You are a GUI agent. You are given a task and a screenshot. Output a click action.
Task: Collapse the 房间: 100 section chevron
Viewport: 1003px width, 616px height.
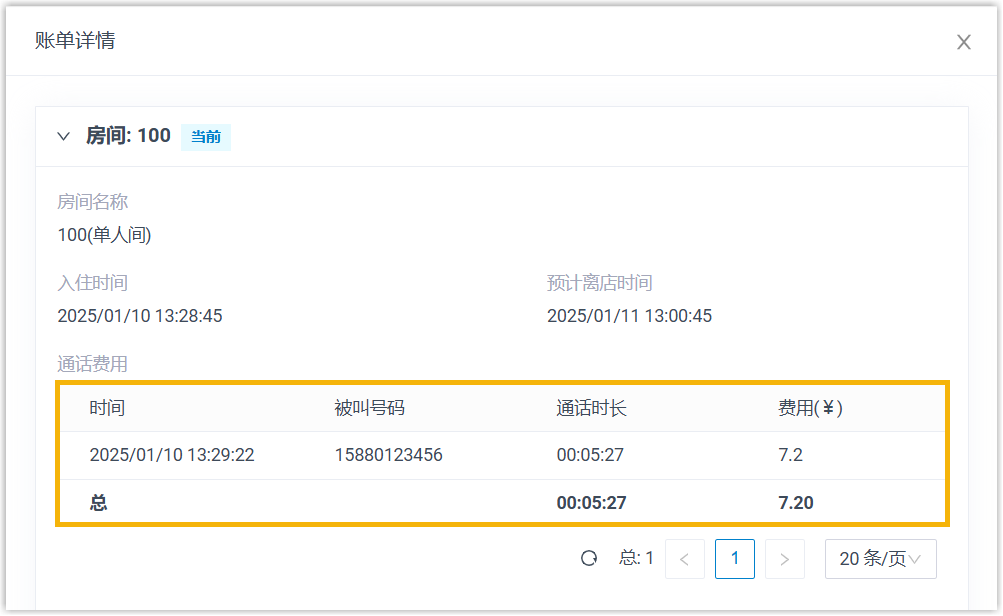pyautogui.click(x=64, y=136)
